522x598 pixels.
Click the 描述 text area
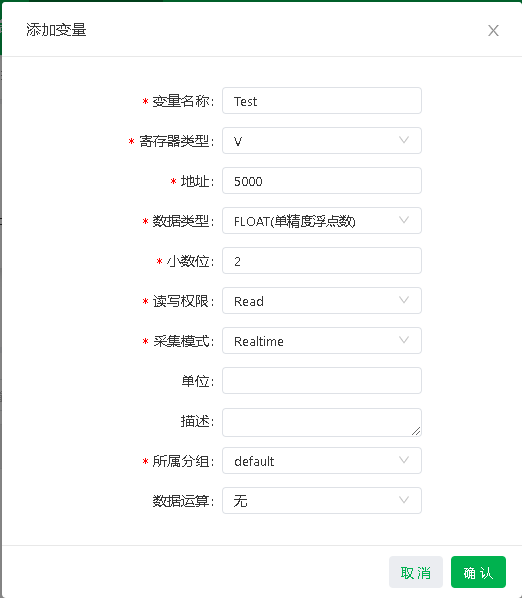pyautogui.click(x=322, y=423)
